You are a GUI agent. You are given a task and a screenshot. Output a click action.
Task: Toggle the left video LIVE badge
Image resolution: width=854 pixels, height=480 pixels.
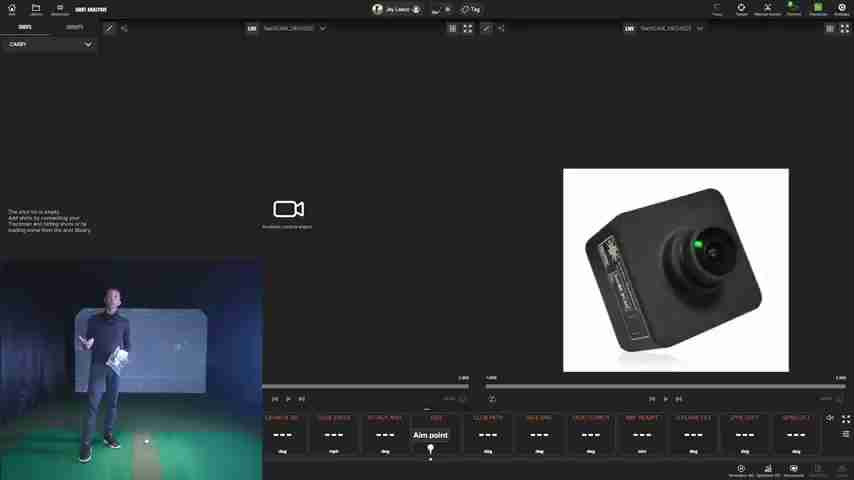click(252, 28)
